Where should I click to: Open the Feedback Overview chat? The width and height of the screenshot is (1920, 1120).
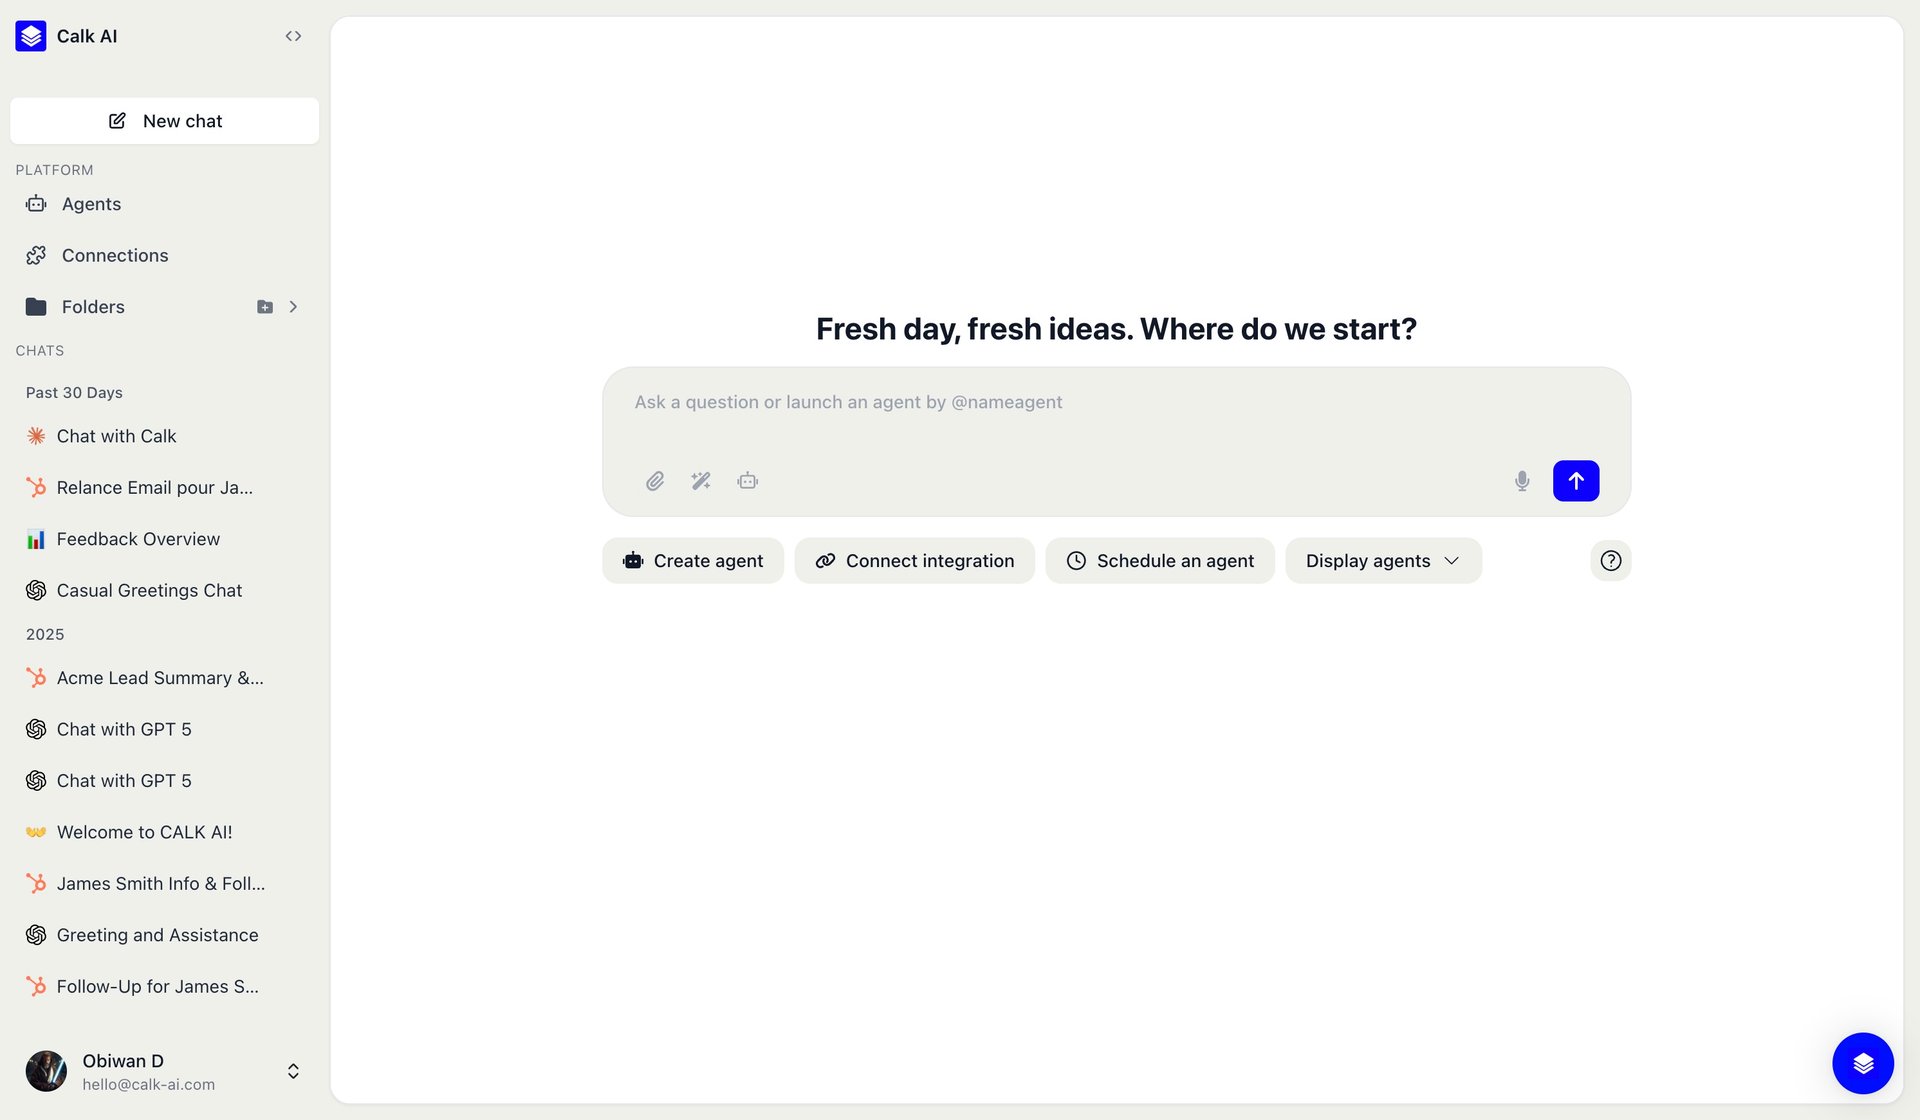(x=138, y=539)
